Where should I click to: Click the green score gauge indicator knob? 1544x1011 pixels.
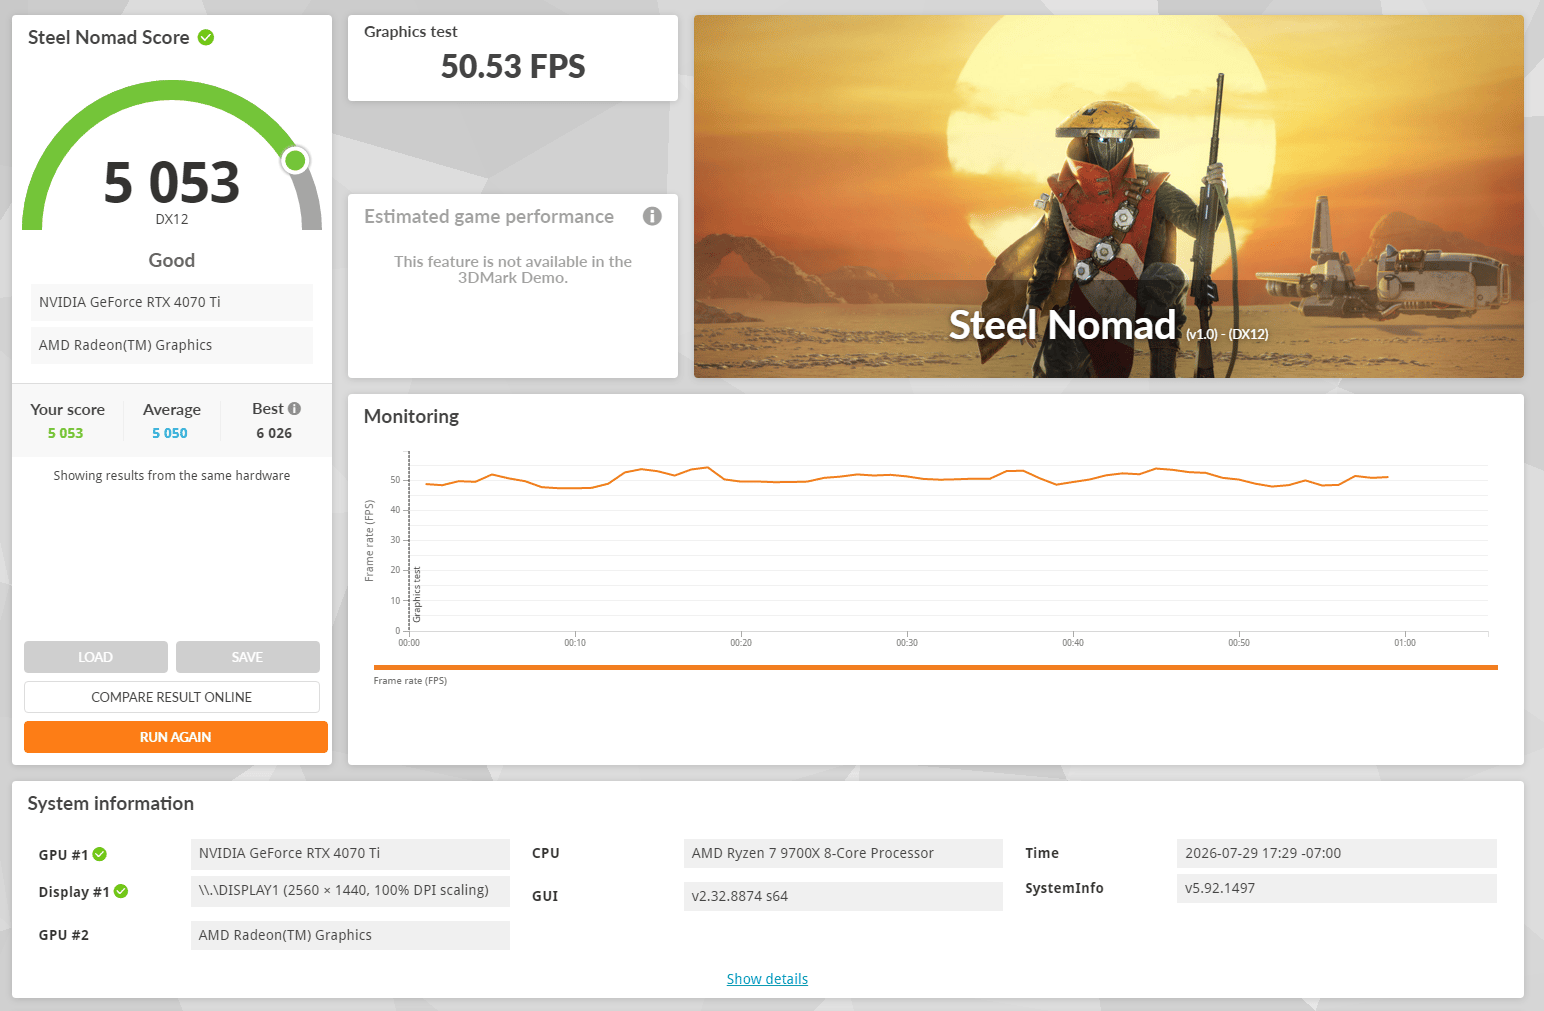[x=295, y=160]
